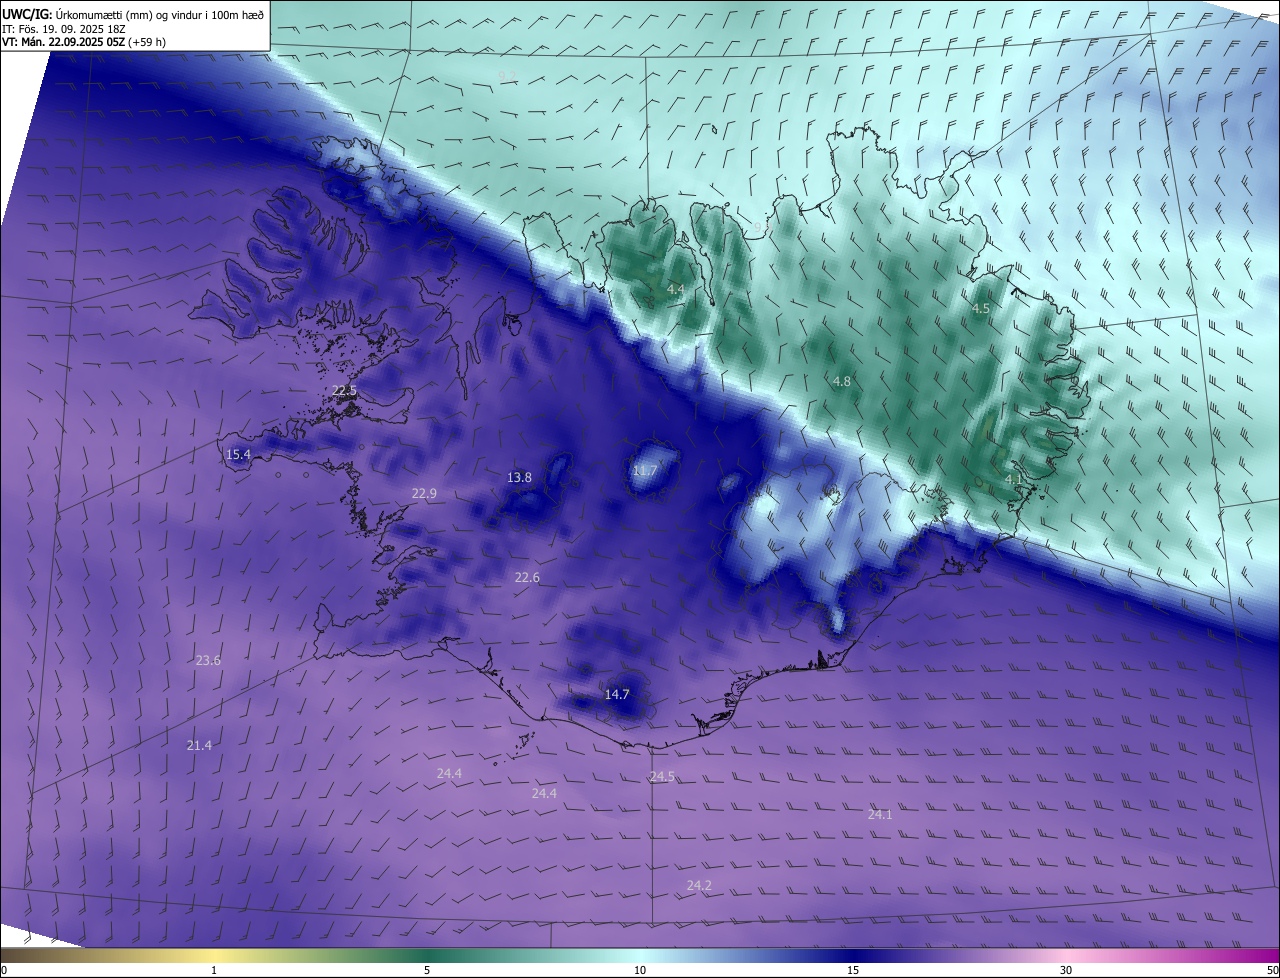The height and width of the screenshot is (978, 1280).
Task: Click the 24.5 value label
Action: pyautogui.click(x=662, y=776)
